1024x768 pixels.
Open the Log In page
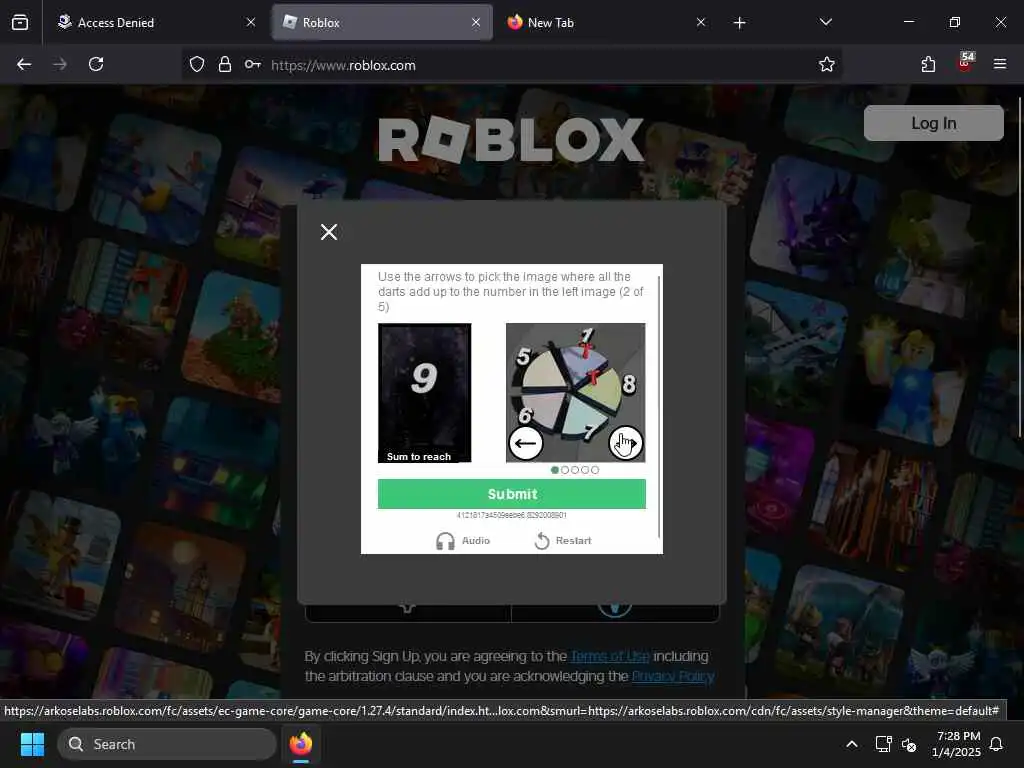(x=933, y=123)
